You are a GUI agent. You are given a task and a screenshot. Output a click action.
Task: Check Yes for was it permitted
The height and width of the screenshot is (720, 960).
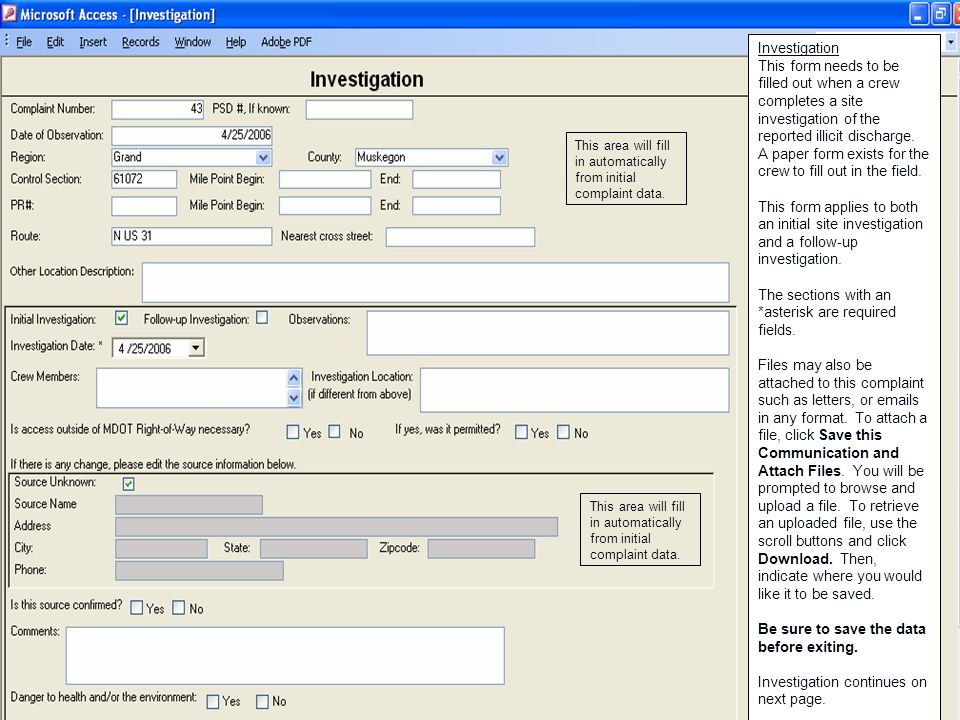(521, 432)
